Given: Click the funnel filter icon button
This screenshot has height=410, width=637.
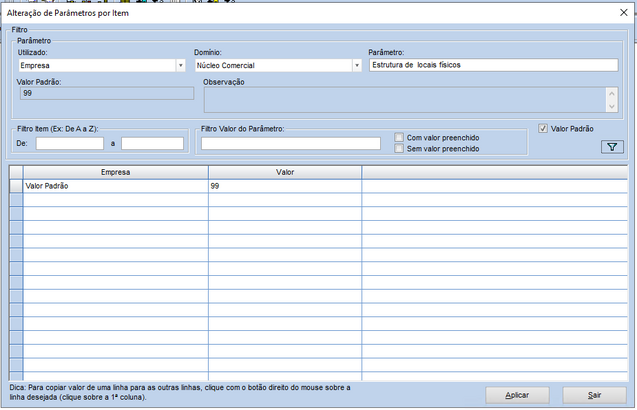Looking at the screenshot, I should 612,147.
